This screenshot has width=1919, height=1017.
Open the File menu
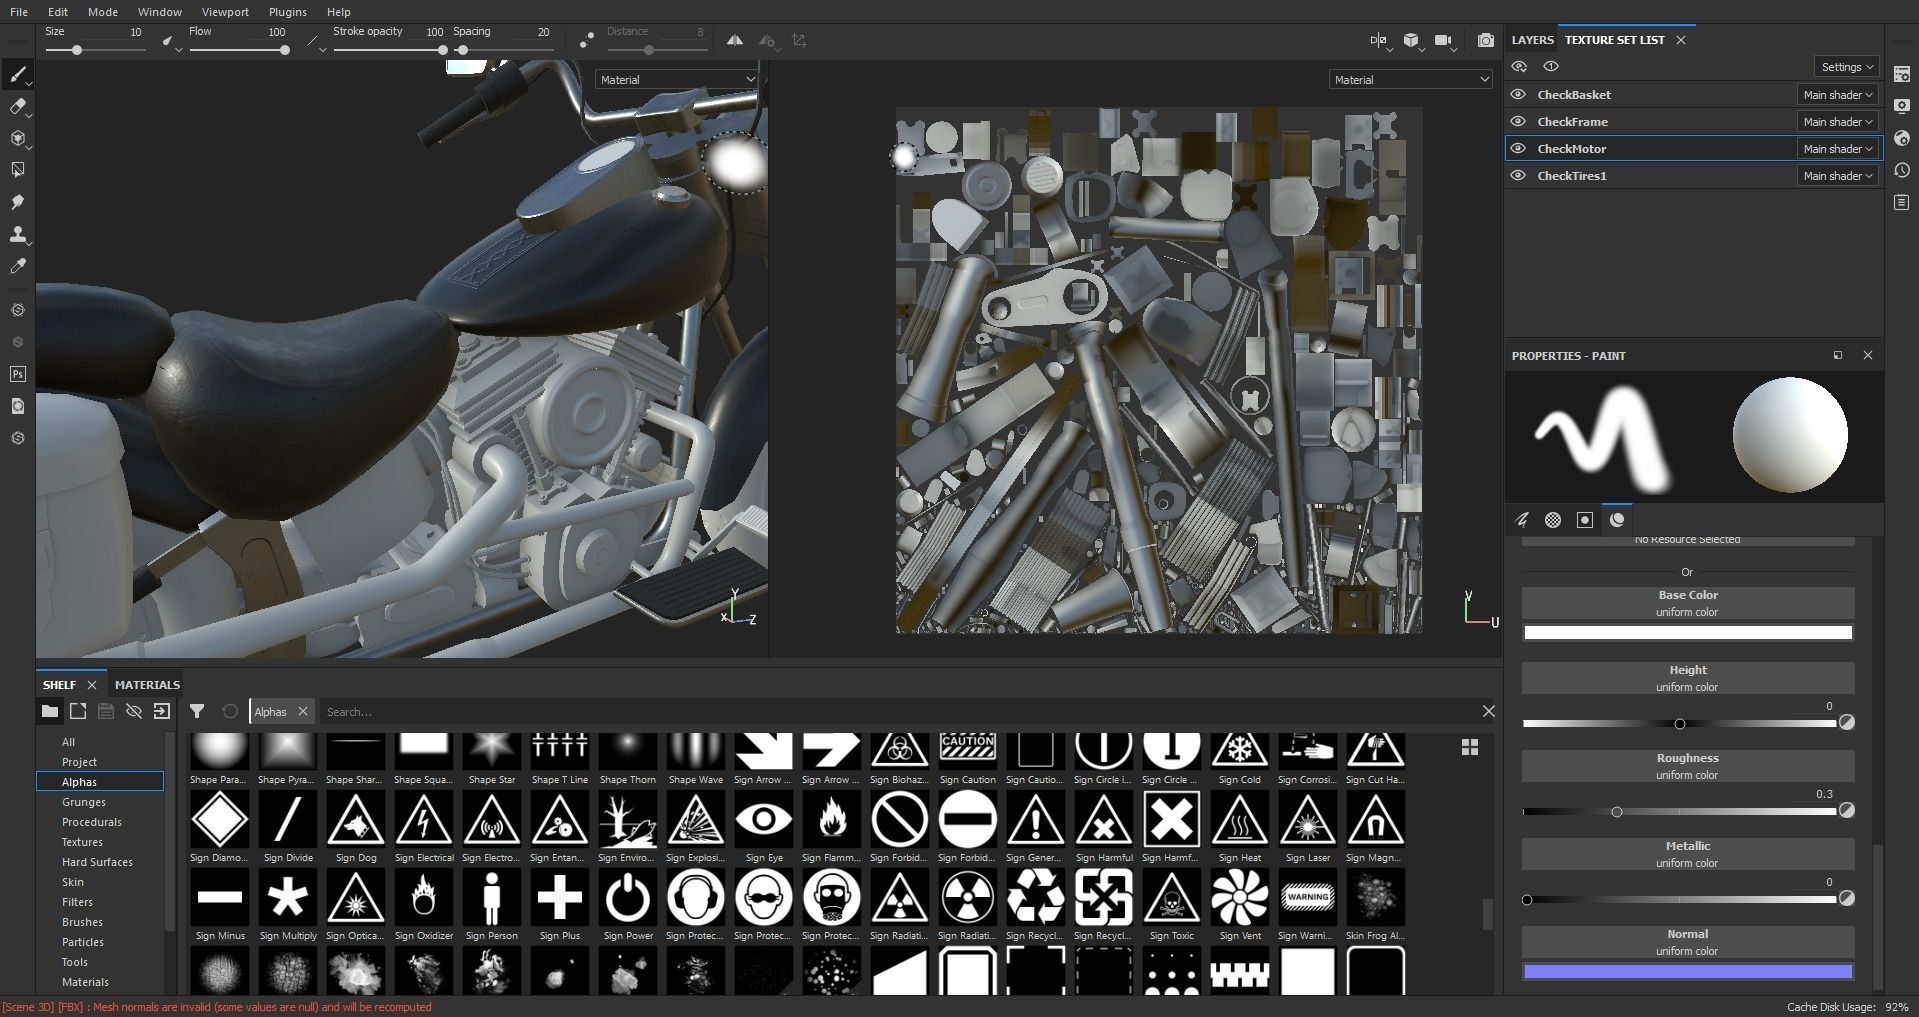[19, 12]
